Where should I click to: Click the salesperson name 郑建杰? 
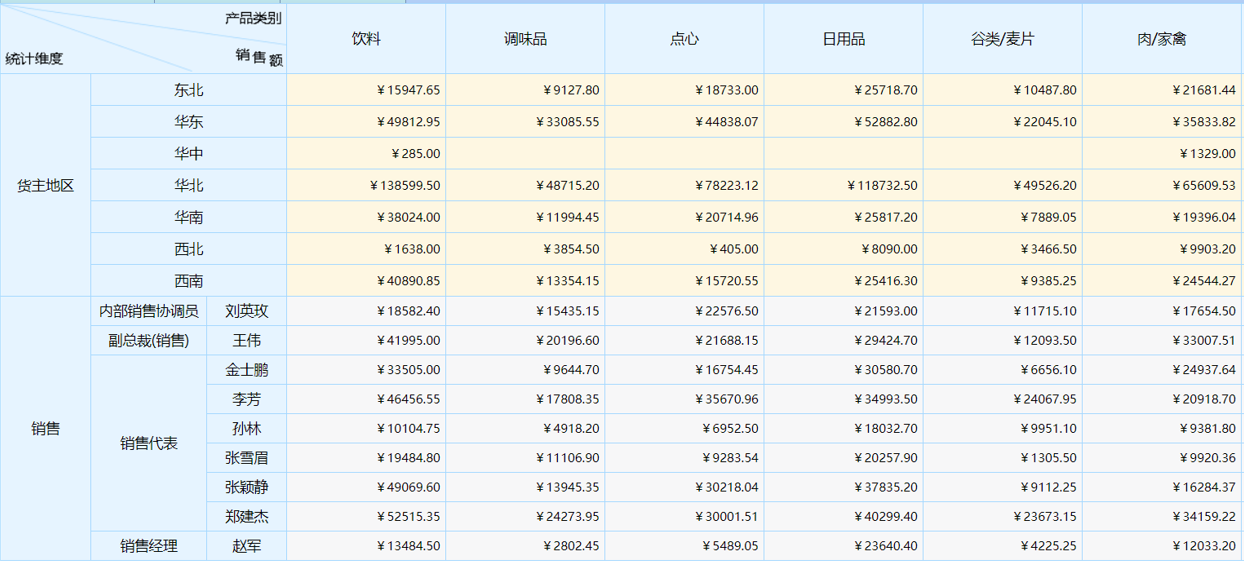point(247,517)
